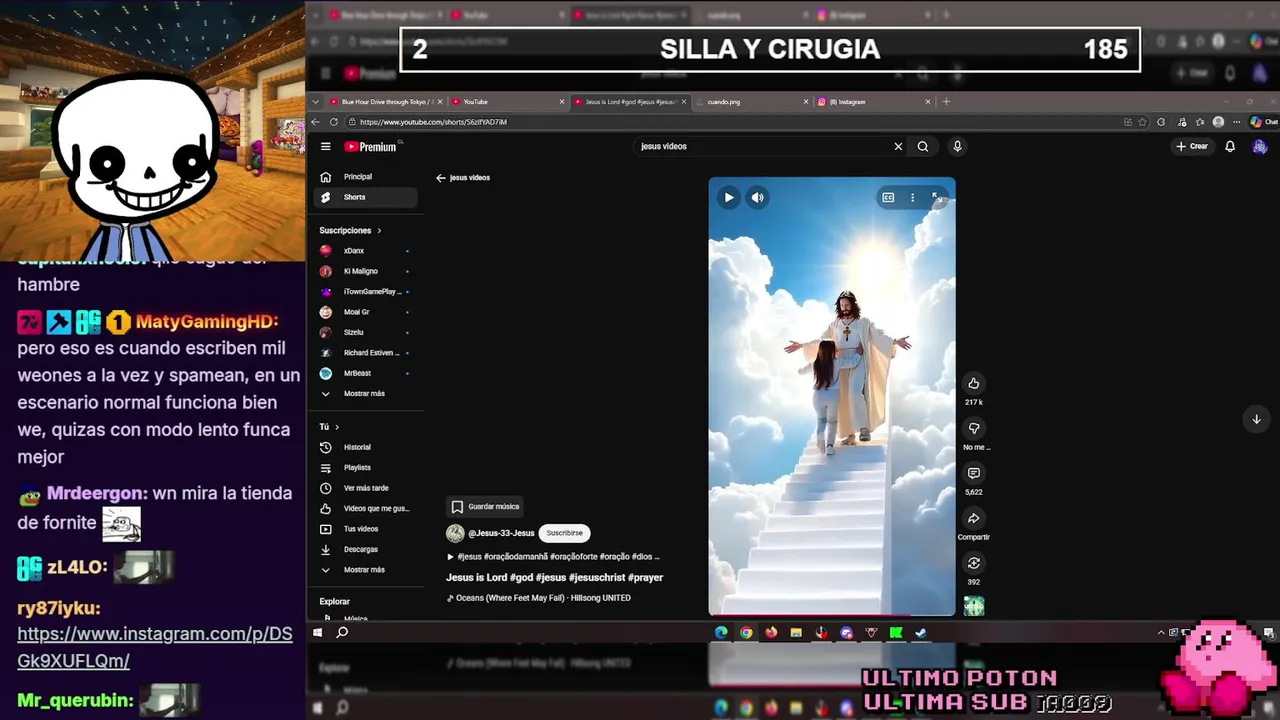Switch to the Instagram tab

[x=872, y=102]
